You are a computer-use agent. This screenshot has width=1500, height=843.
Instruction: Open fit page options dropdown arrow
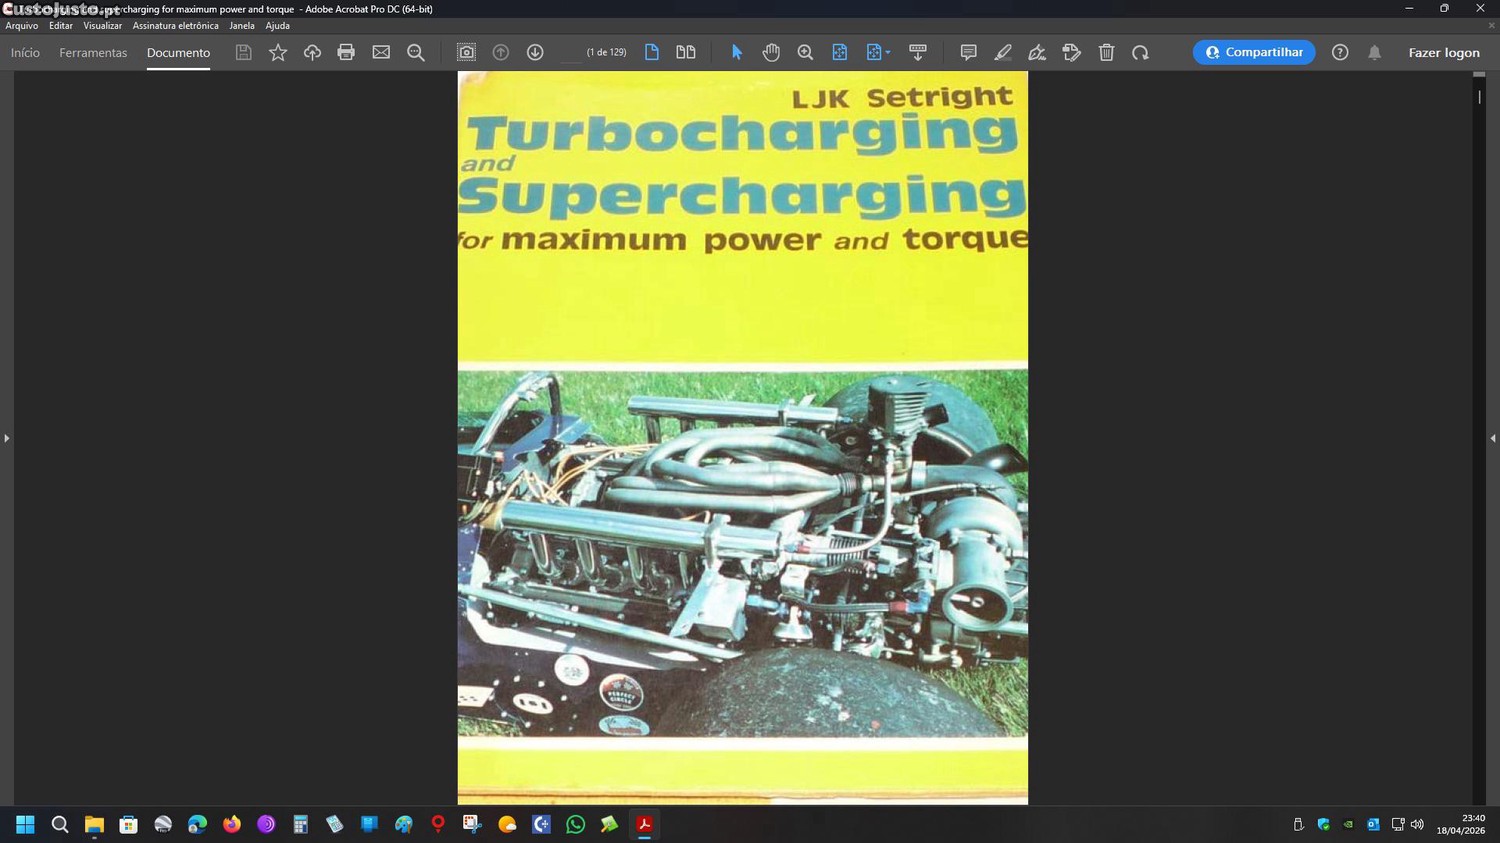point(888,53)
